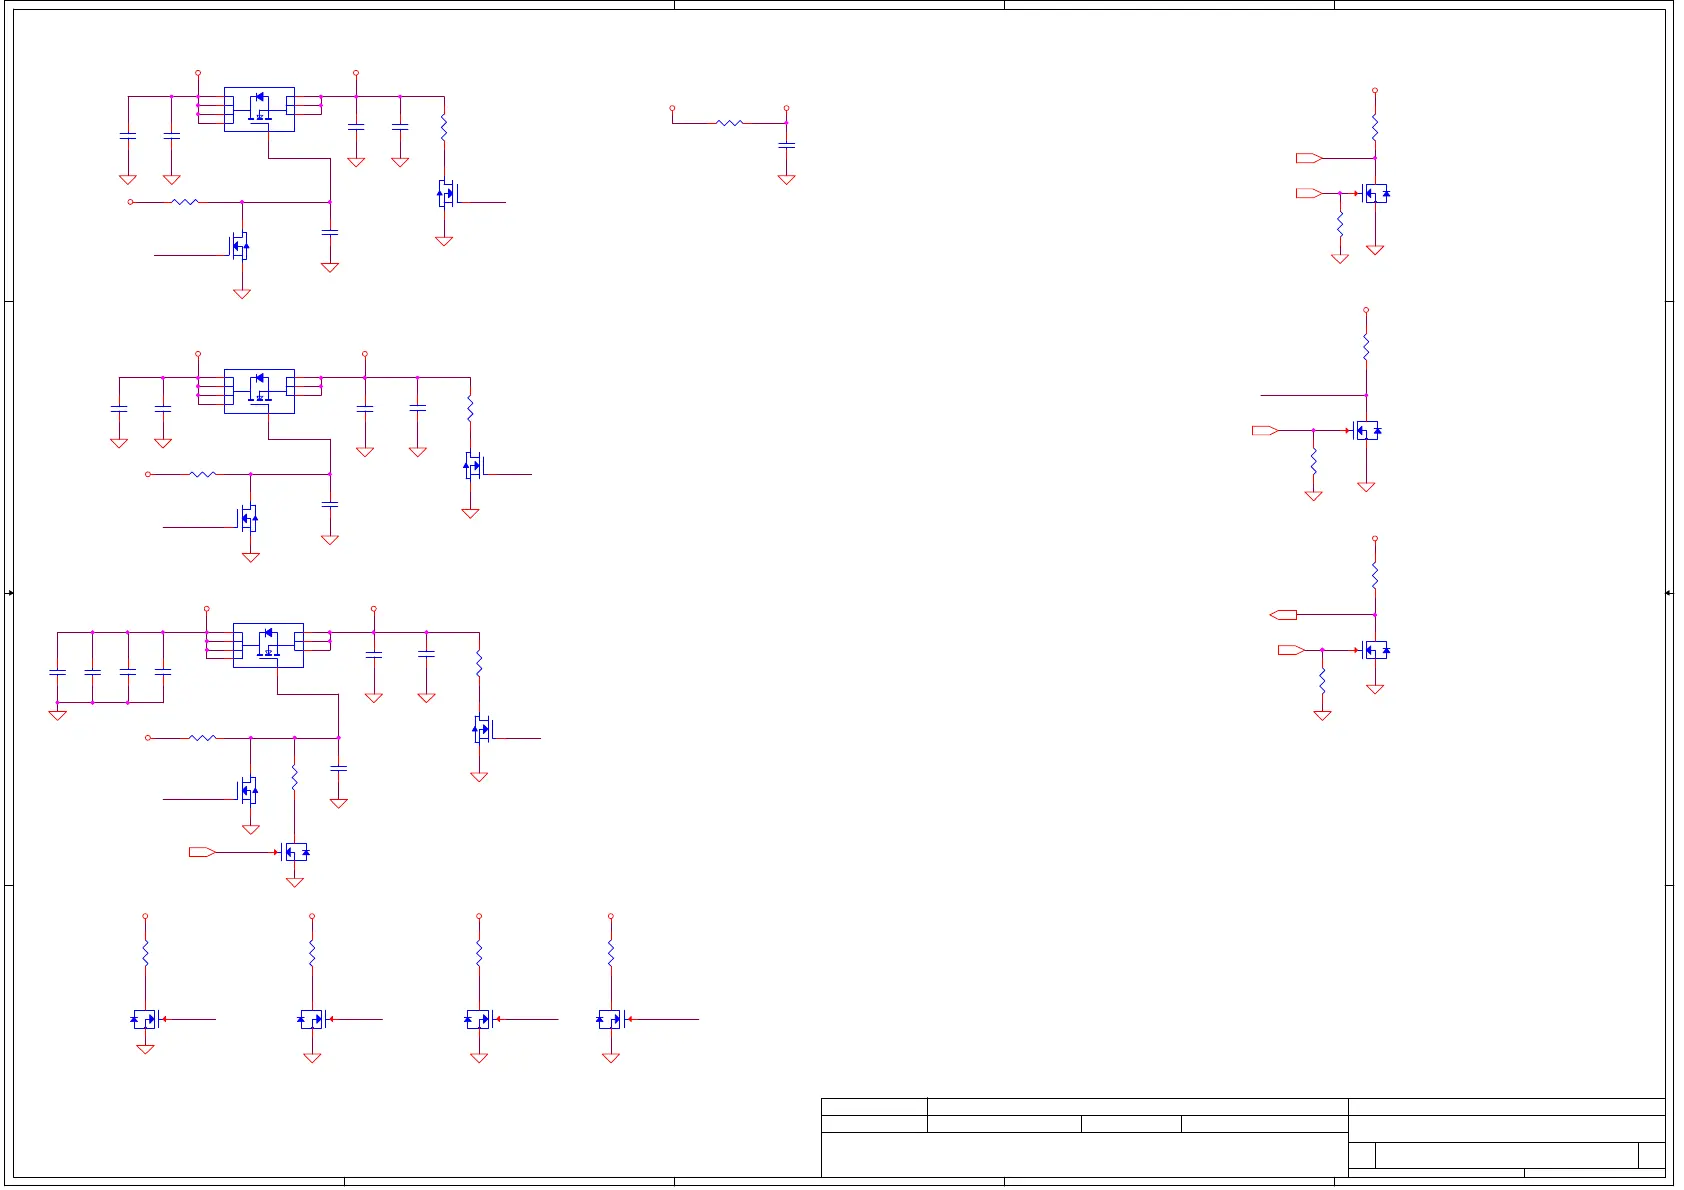
Task: Select the boxed MOSFET in the circuit with two right-pointing ports
Action: point(1376,193)
